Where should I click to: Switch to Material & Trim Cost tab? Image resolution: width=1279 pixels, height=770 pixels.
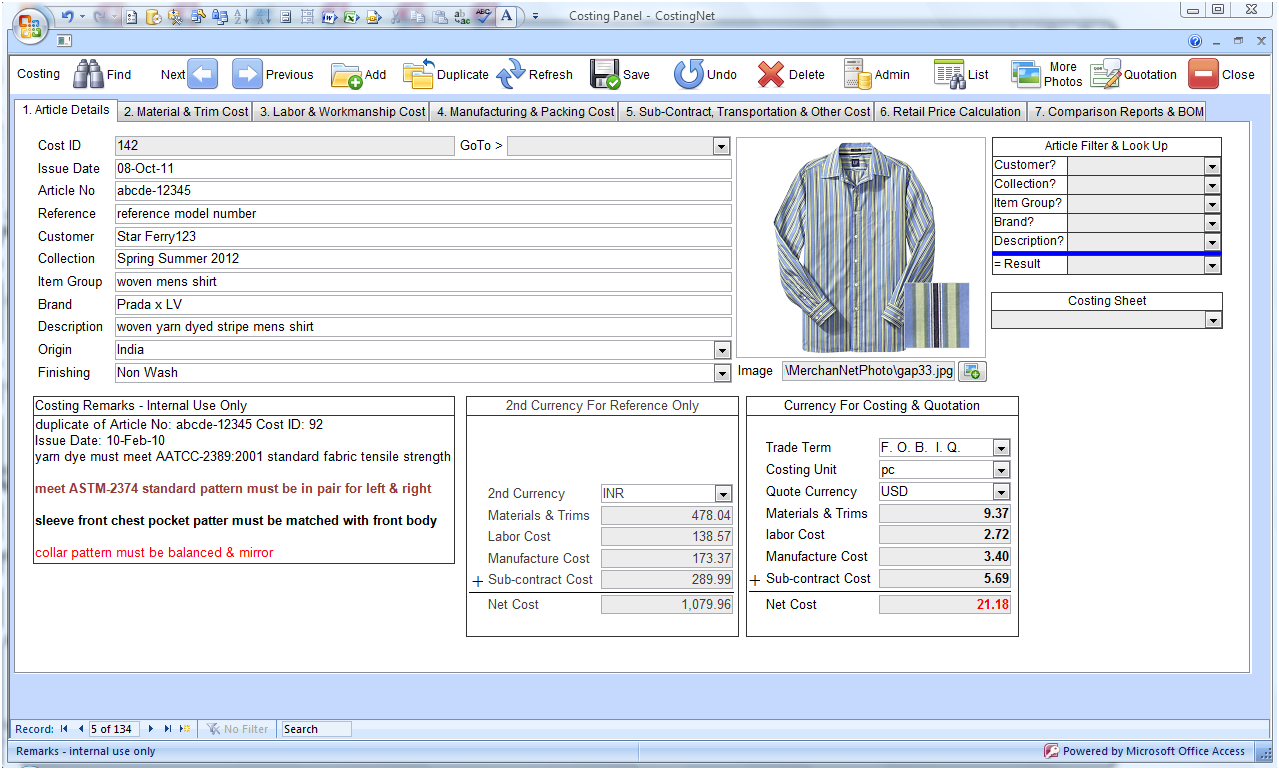186,112
